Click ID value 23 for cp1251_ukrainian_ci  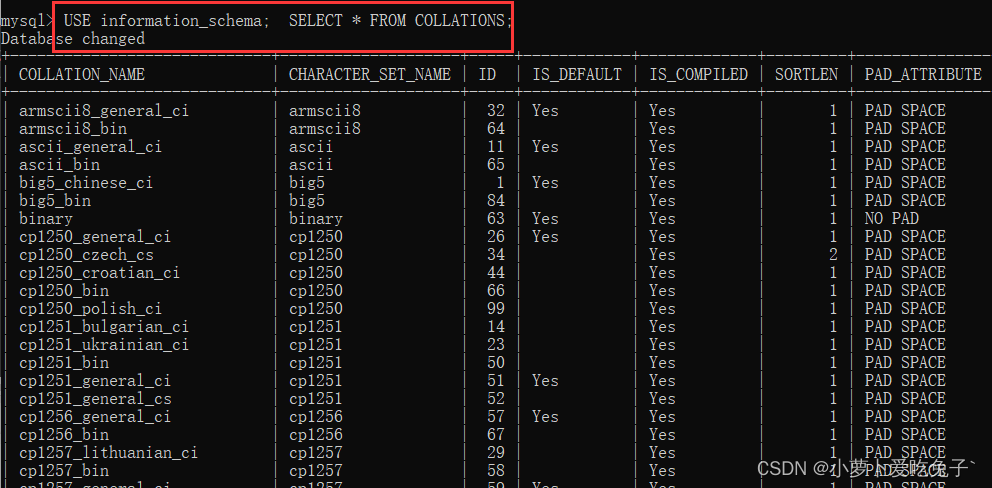pyautogui.click(x=496, y=345)
